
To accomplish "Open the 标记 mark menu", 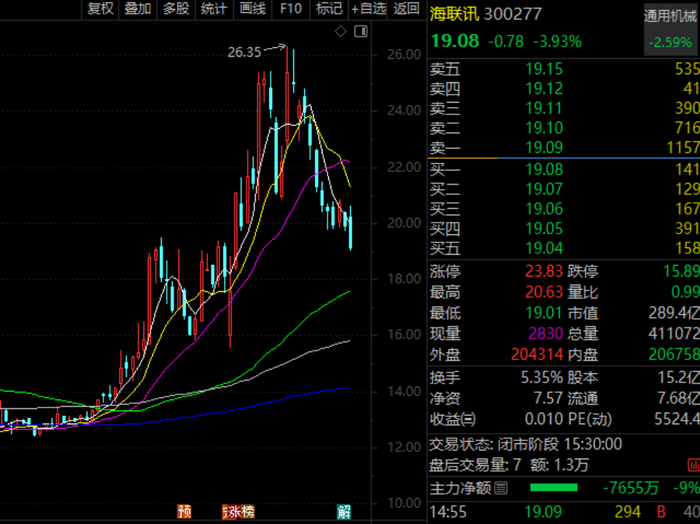I will (x=329, y=8).
